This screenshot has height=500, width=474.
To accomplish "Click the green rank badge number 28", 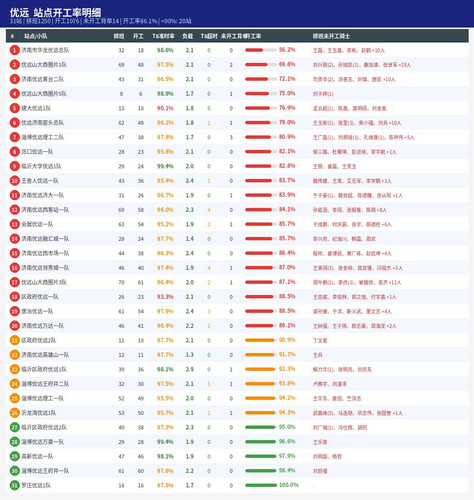I will point(14,442).
